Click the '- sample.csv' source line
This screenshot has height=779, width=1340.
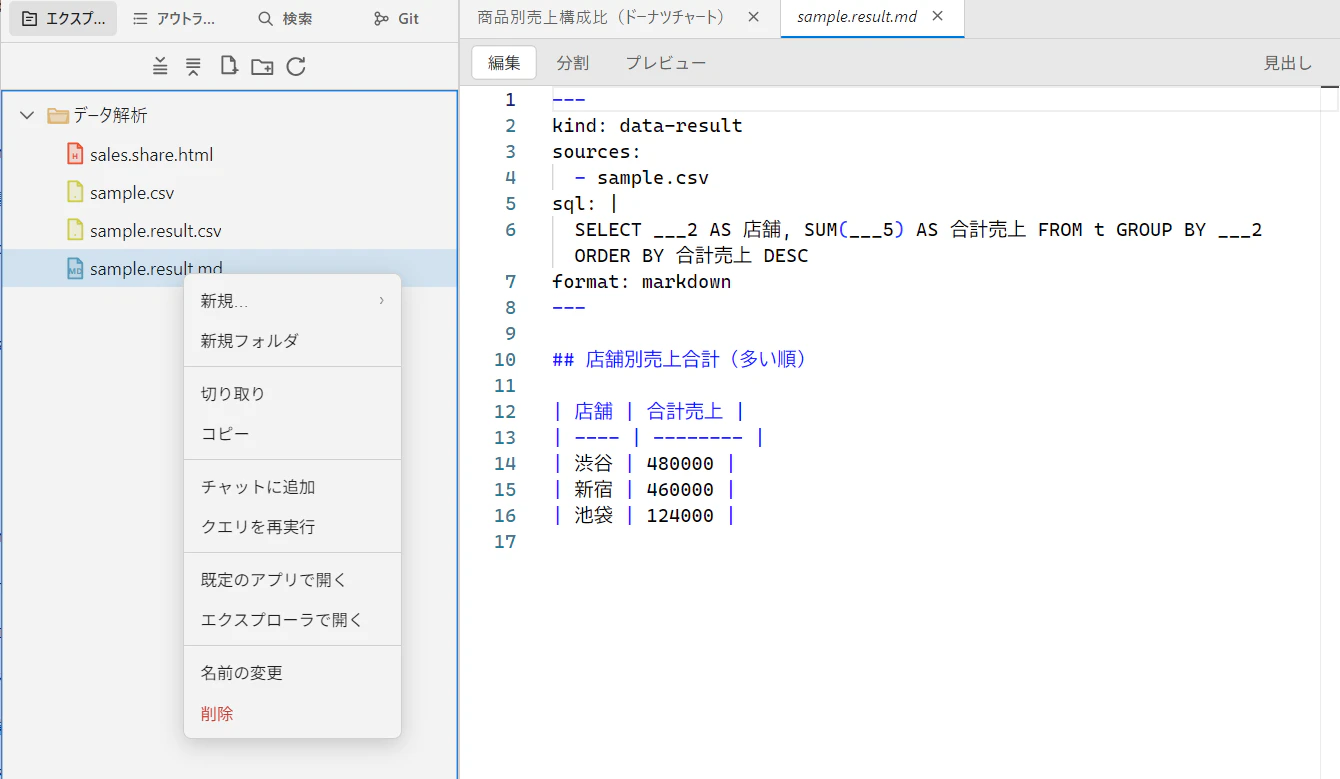tap(642, 178)
